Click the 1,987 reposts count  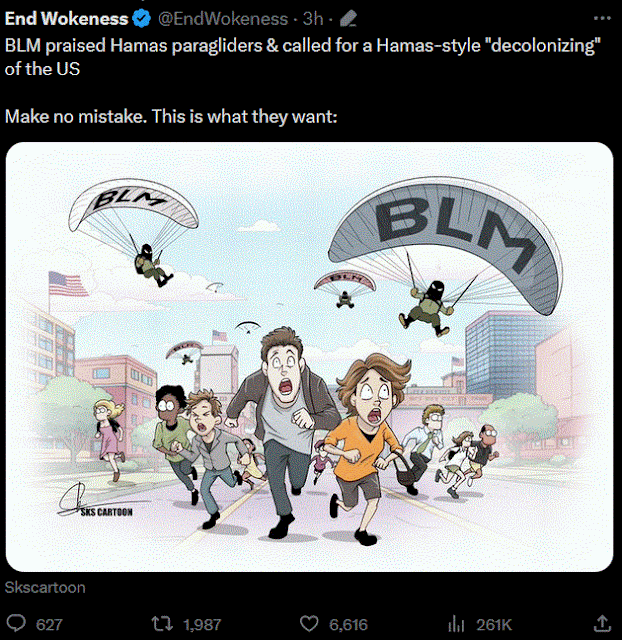[x=202, y=624]
